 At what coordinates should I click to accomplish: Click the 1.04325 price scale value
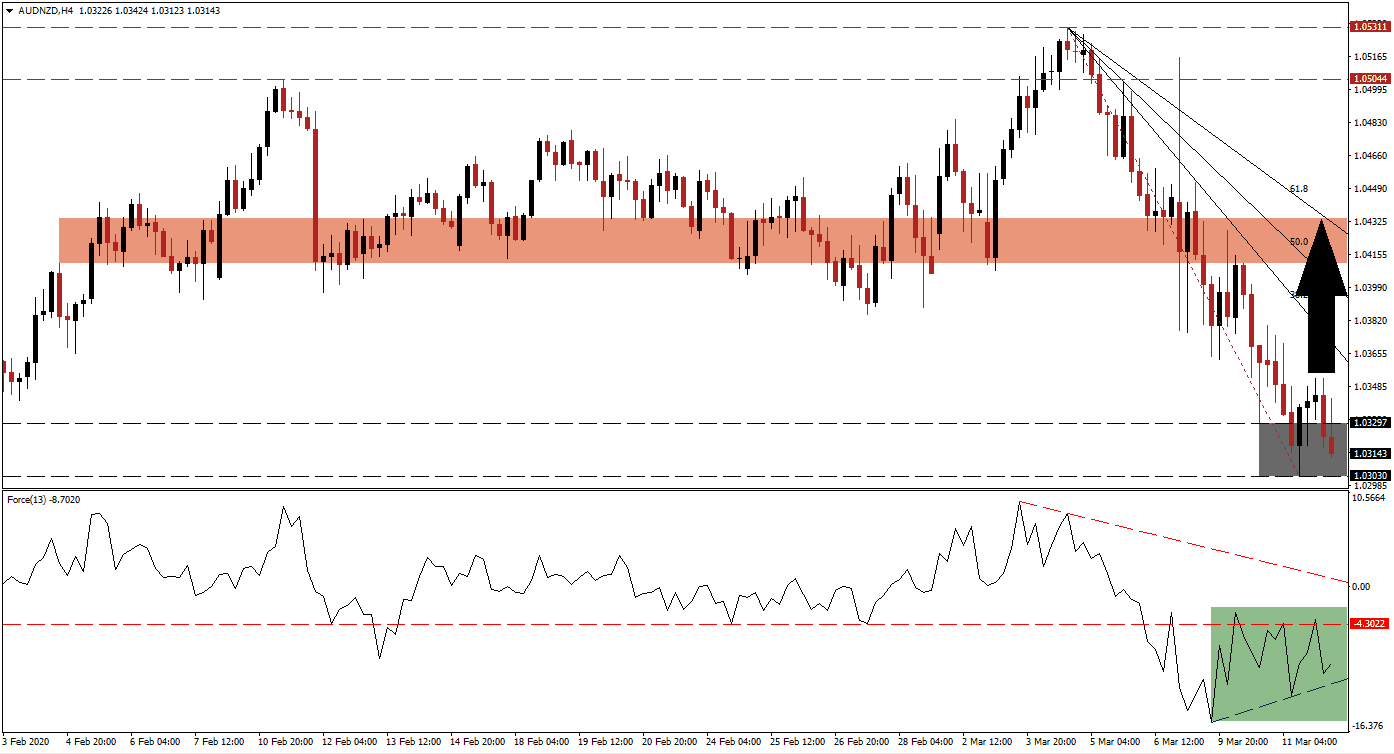pyautogui.click(x=1368, y=221)
